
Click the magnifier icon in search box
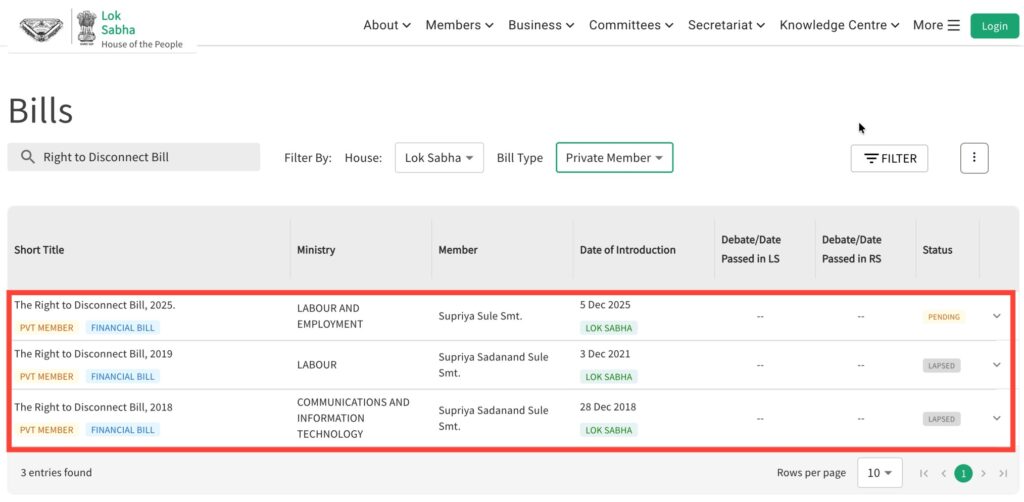(x=27, y=157)
